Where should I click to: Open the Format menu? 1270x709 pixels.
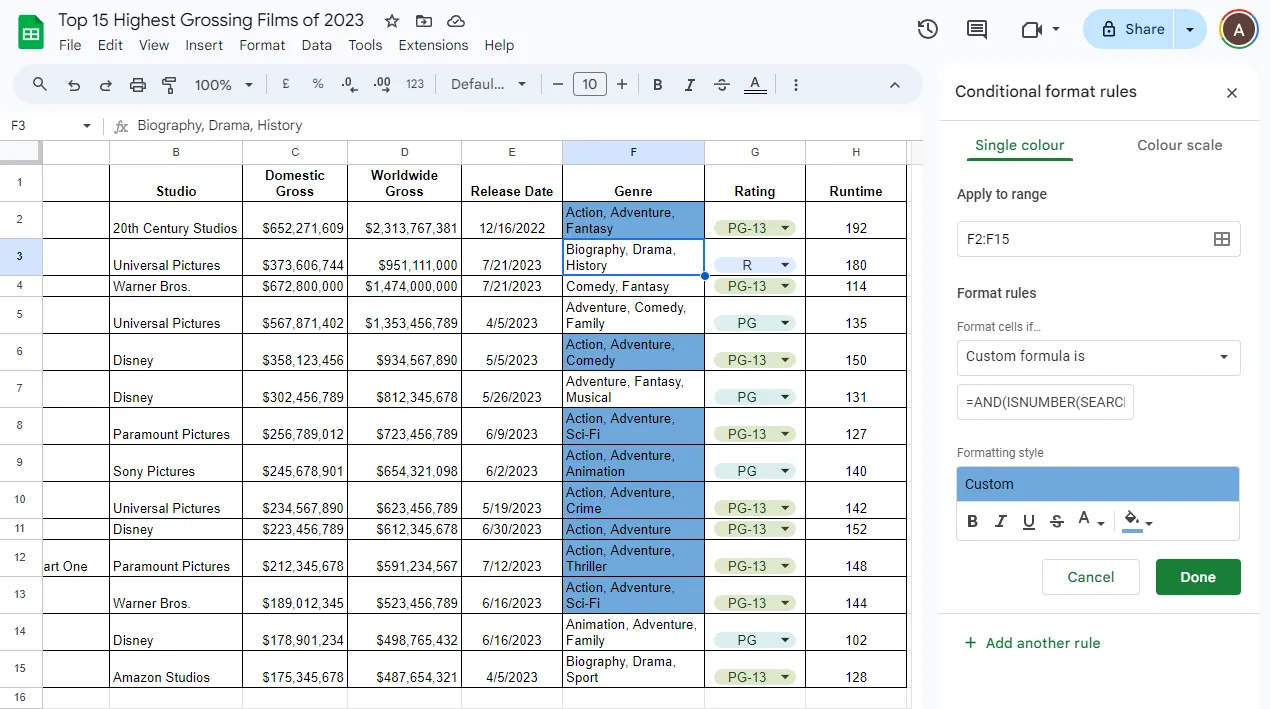262,45
